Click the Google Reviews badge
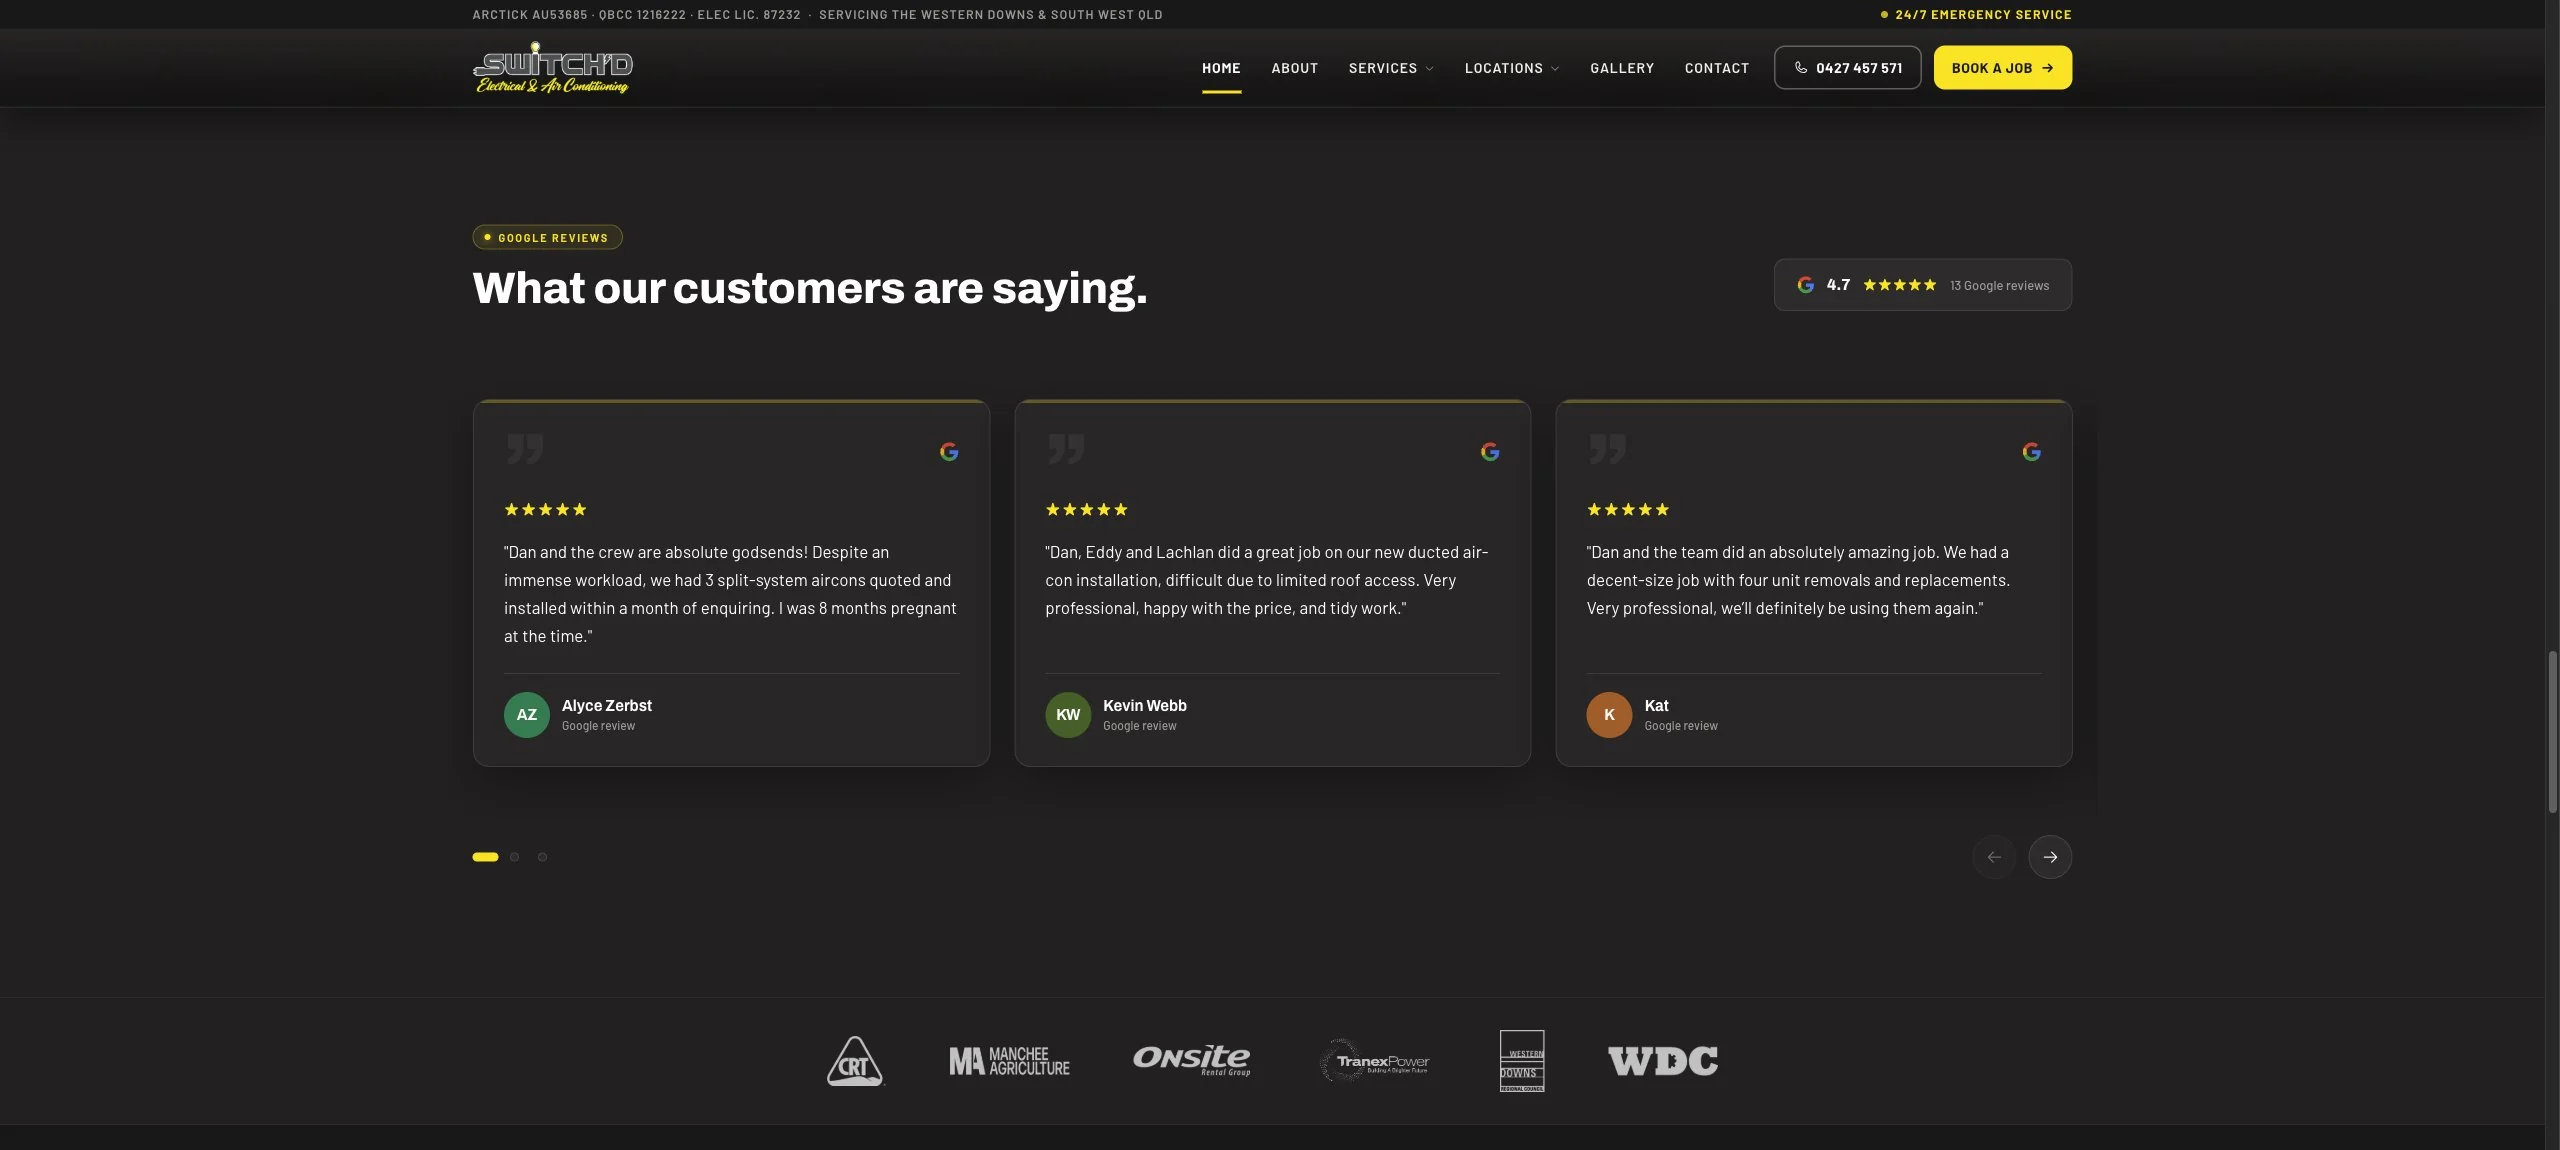Image resolution: width=2560 pixels, height=1150 pixels. (547, 238)
